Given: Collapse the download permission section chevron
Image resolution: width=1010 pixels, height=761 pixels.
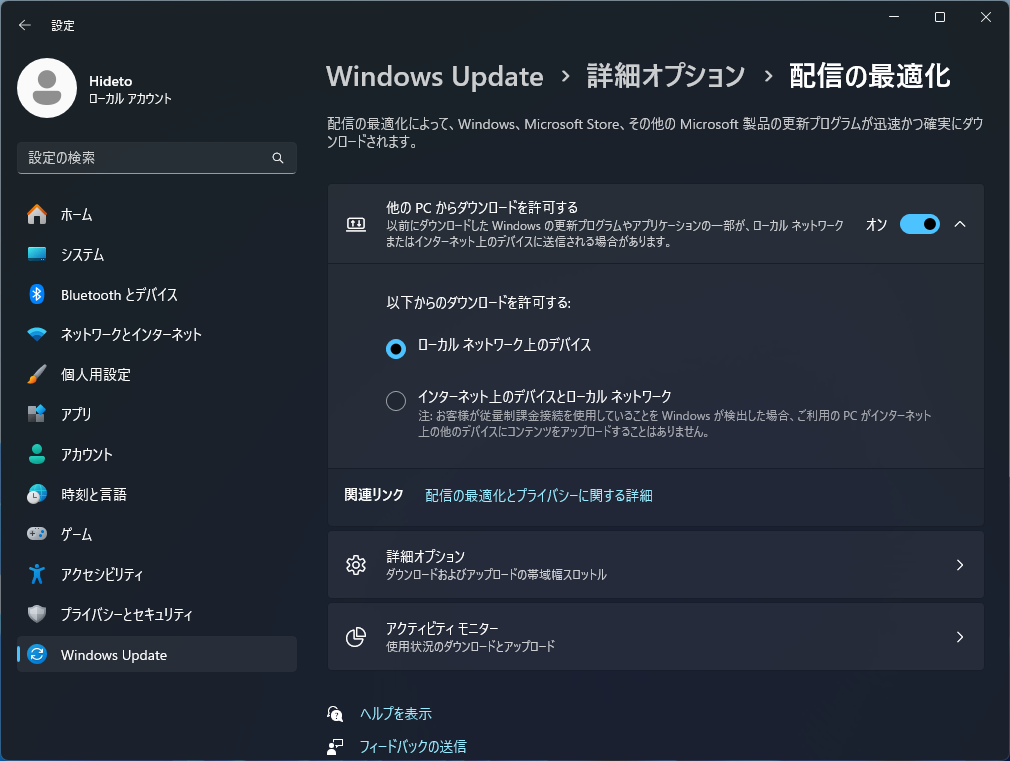Looking at the screenshot, I should (x=960, y=224).
